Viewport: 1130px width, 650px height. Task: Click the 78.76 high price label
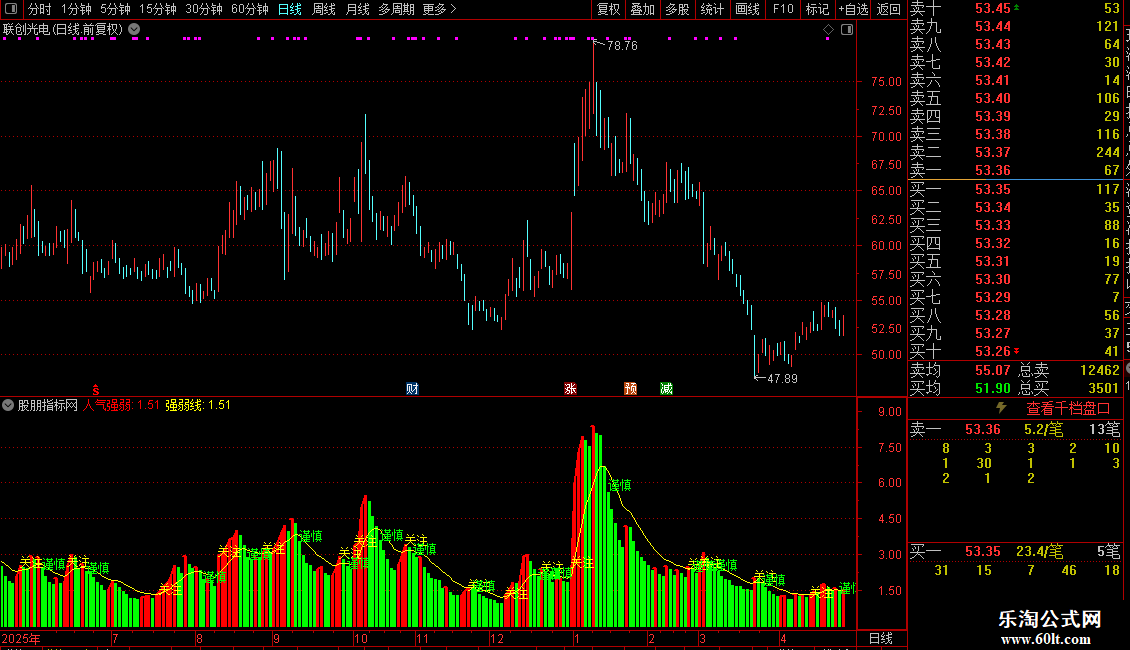coord(622,45)
